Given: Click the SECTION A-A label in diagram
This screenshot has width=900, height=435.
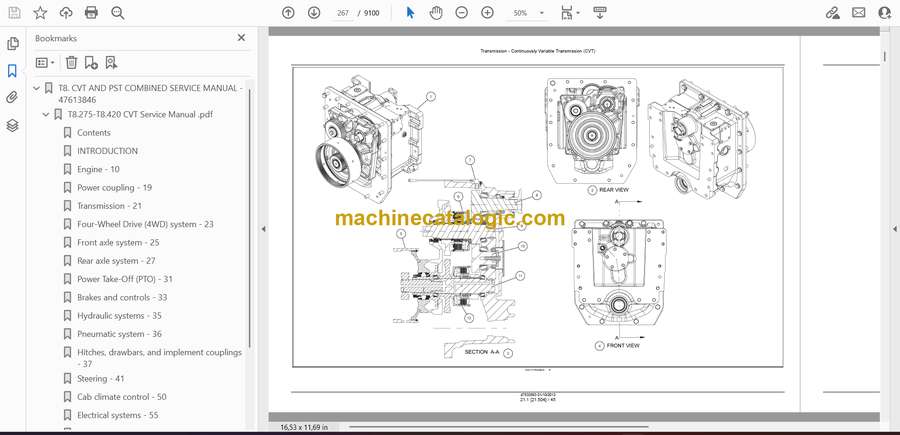Looking at the screenshot, I should 482,352.
